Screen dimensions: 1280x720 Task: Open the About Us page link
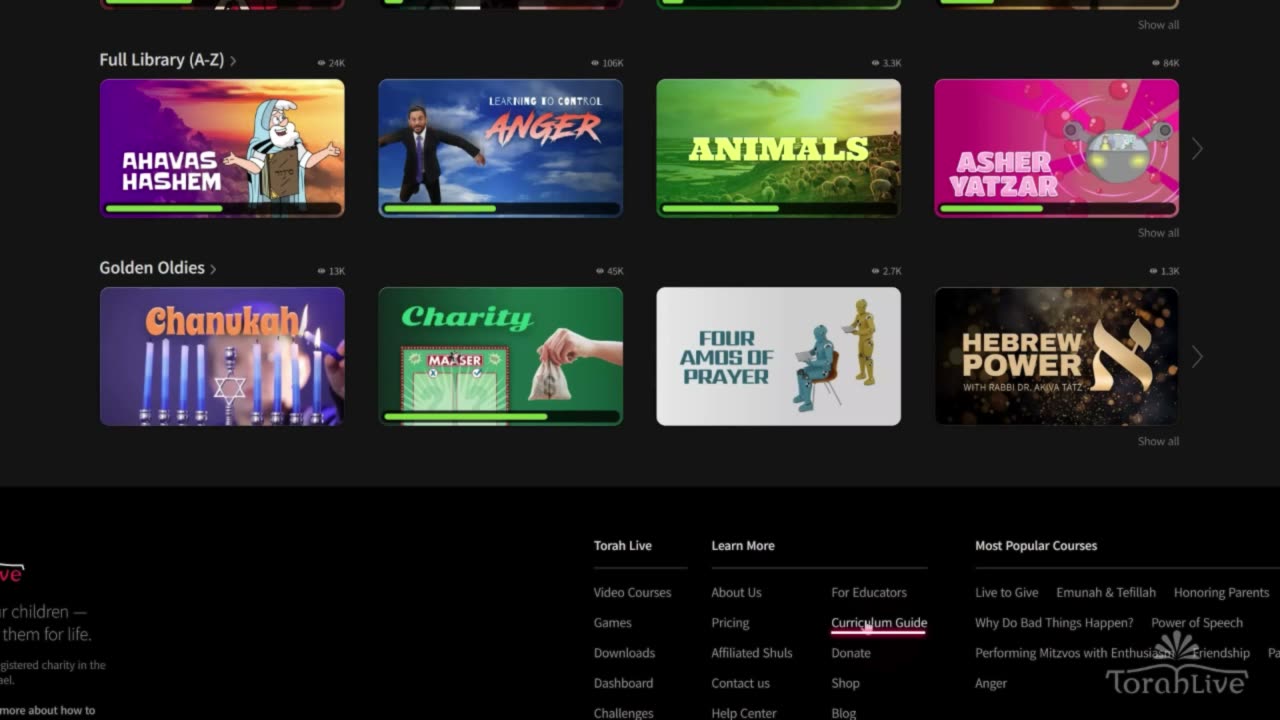click(x=736, y=592)
